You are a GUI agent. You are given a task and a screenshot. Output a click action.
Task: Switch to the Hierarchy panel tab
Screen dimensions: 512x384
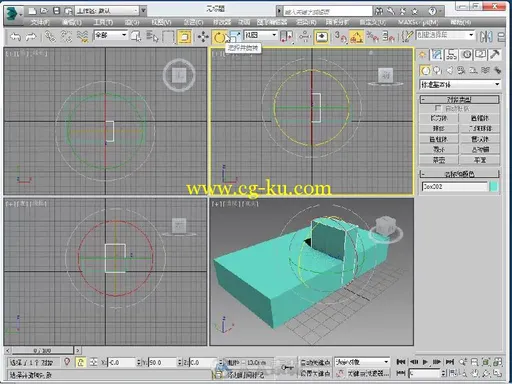pyautogui.click(x=452, y=55)
